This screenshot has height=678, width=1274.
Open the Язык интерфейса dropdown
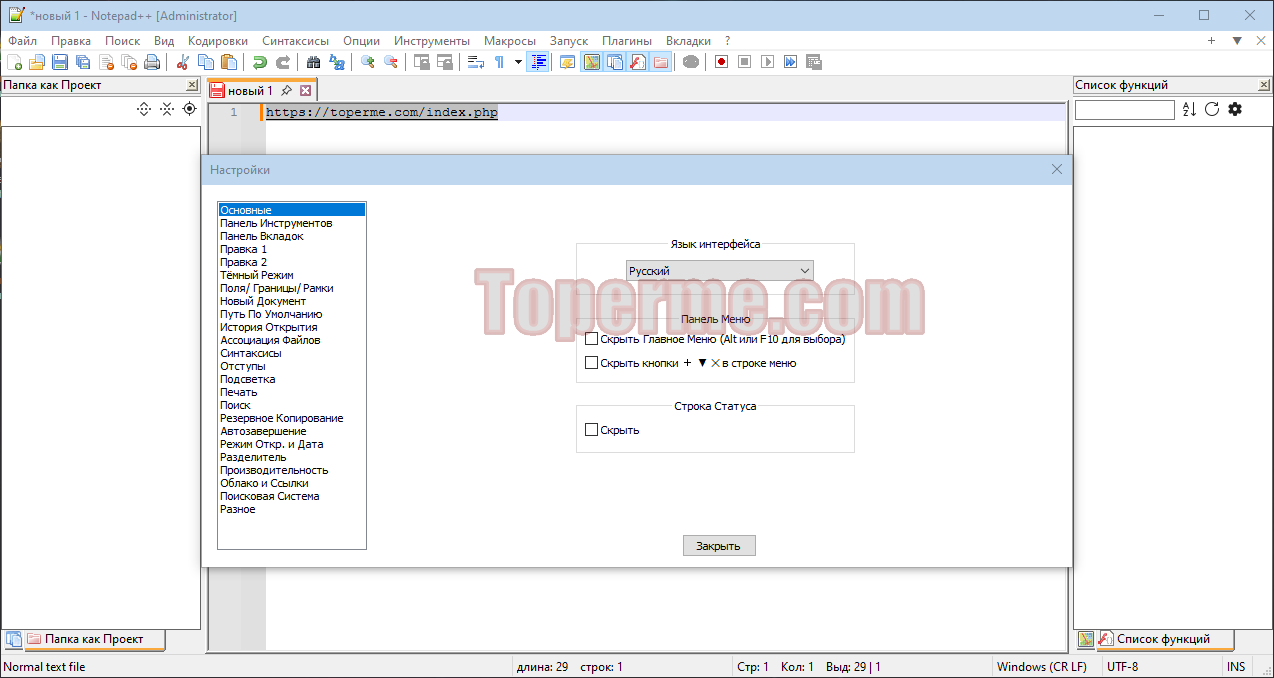point(720,271)
